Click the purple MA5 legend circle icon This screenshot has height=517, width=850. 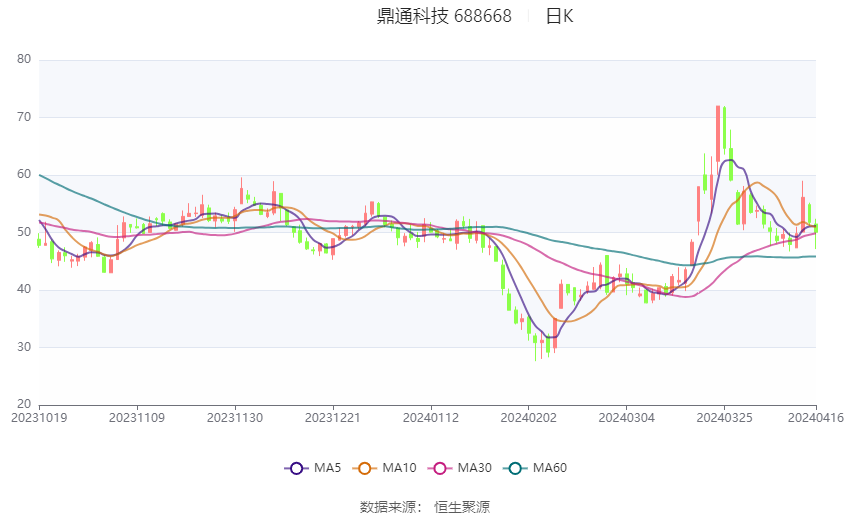296,468
